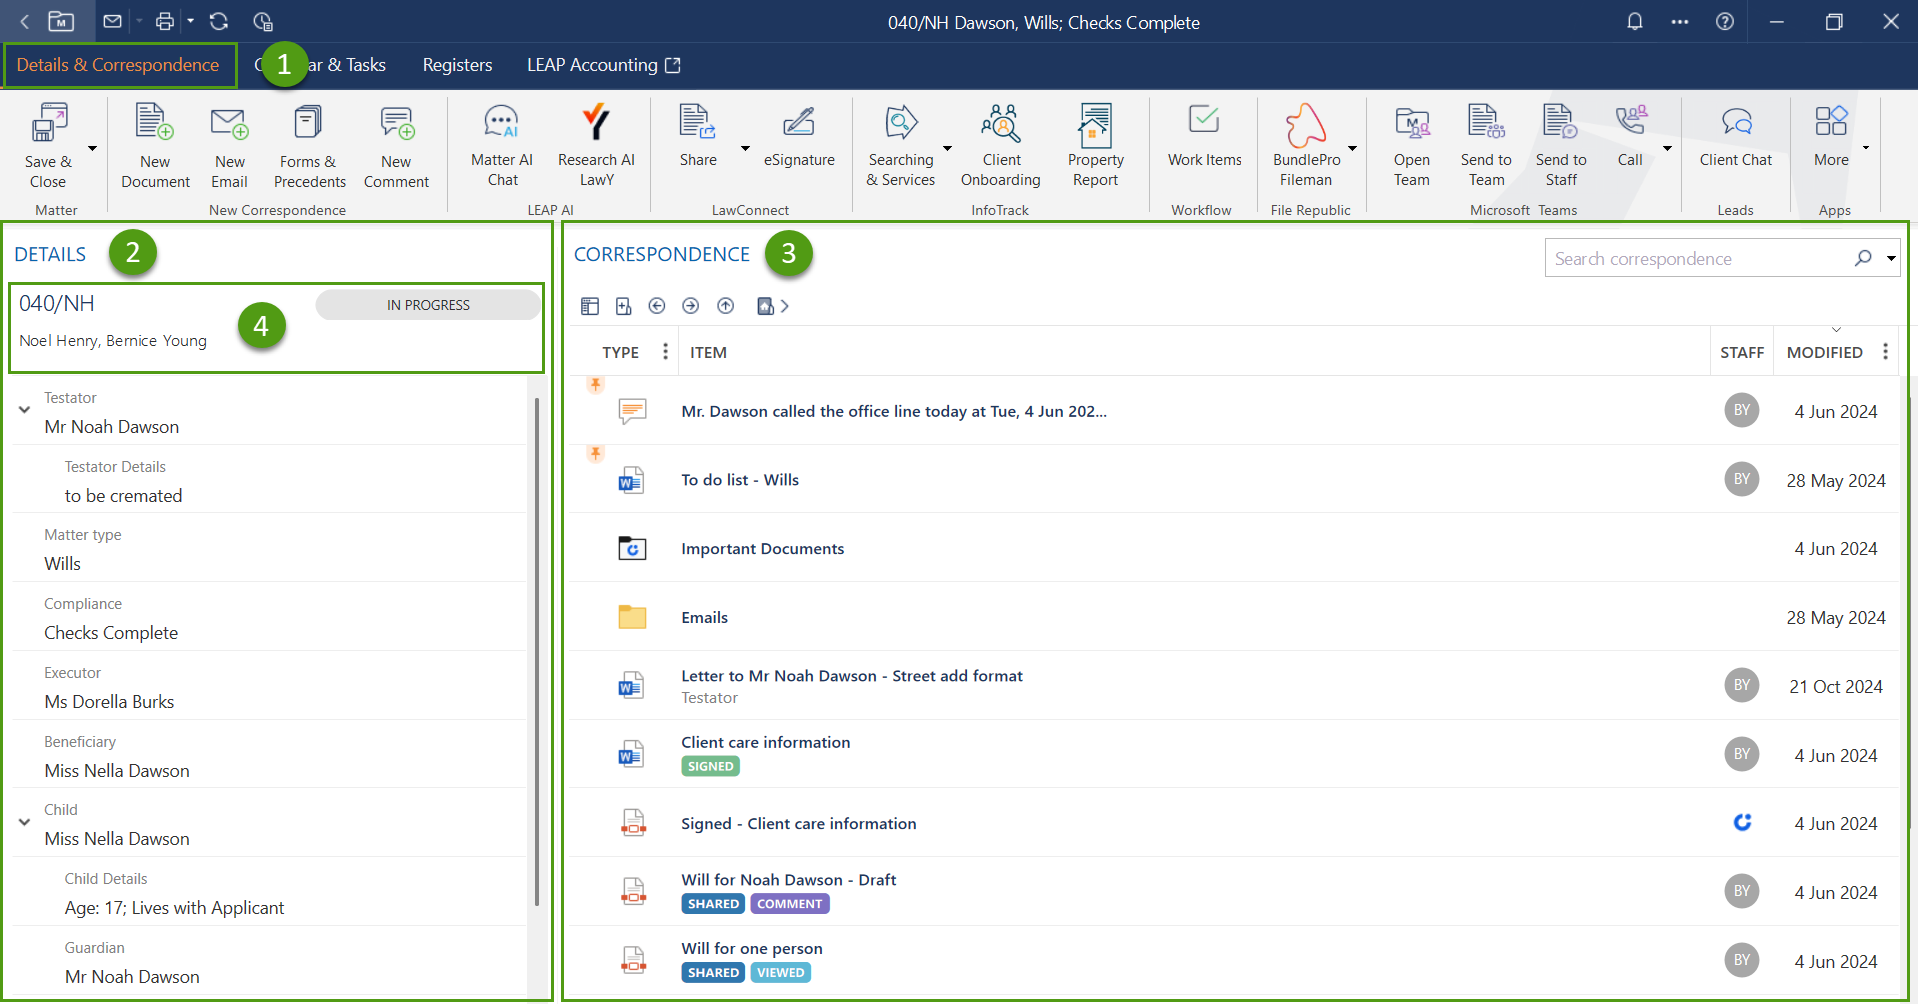1918x1004 pixels.
Task: Expand search correspondence options dropdown
Action: (x=1891, y=258)
